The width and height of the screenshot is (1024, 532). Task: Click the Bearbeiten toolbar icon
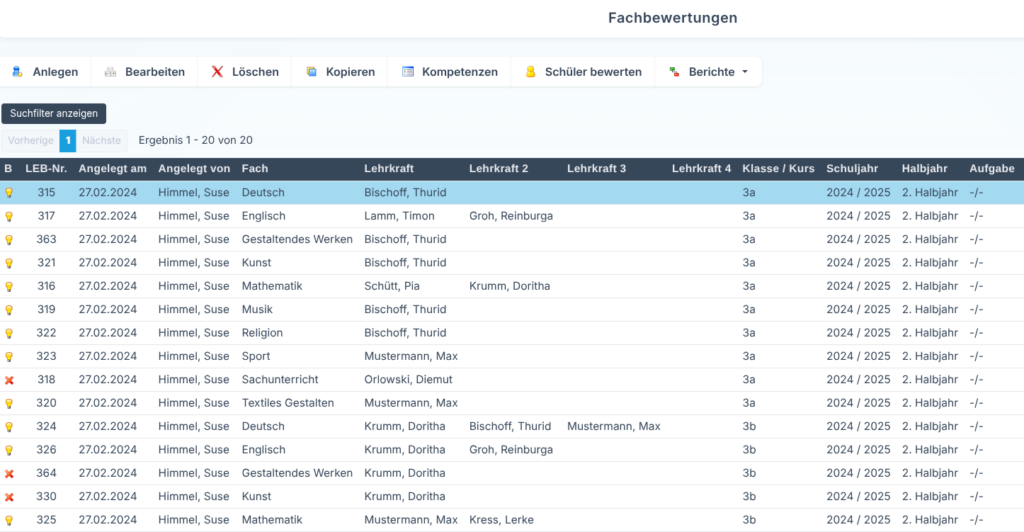pos(110,72)
